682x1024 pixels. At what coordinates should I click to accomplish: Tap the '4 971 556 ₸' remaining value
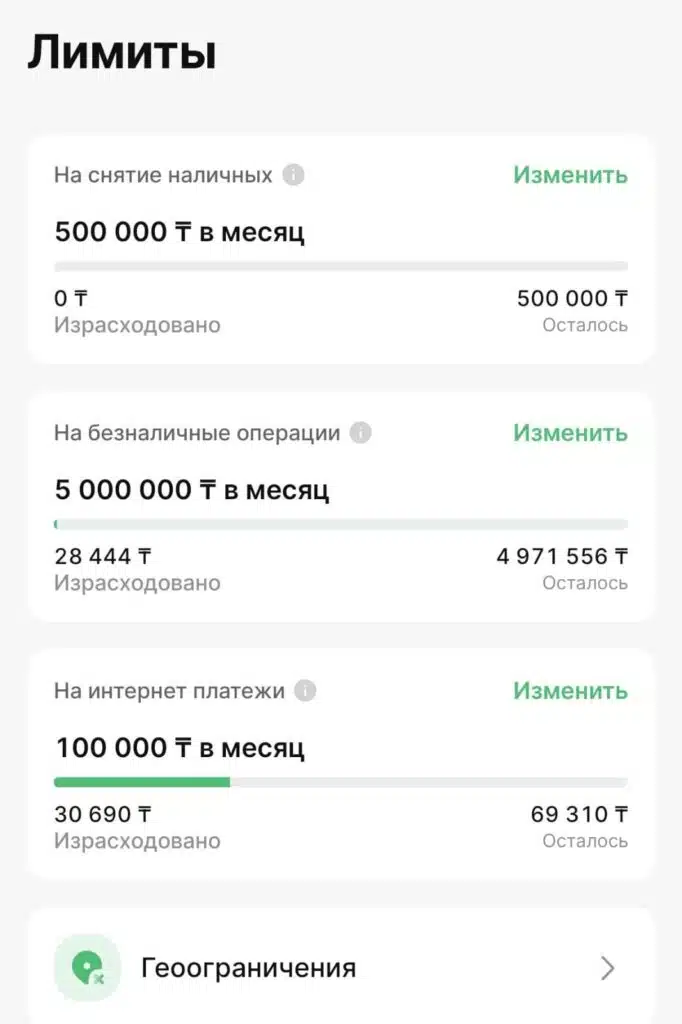[x=562, y=556]
